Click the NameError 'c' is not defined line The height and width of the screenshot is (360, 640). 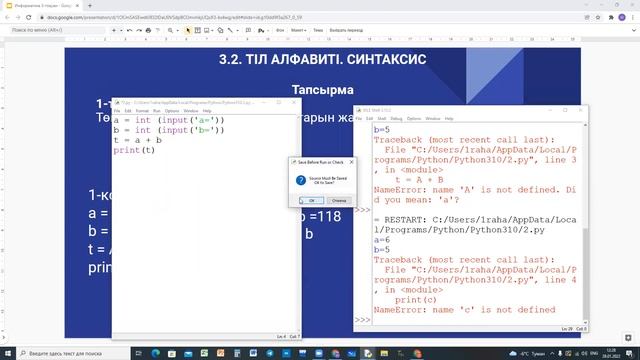point(464,310)
